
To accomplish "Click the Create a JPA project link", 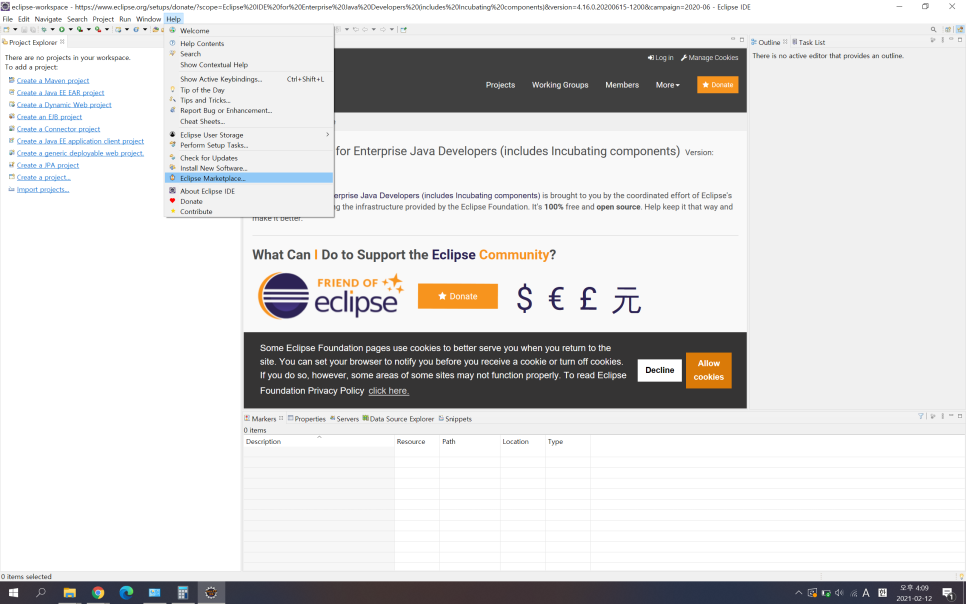I will (47, 165).
